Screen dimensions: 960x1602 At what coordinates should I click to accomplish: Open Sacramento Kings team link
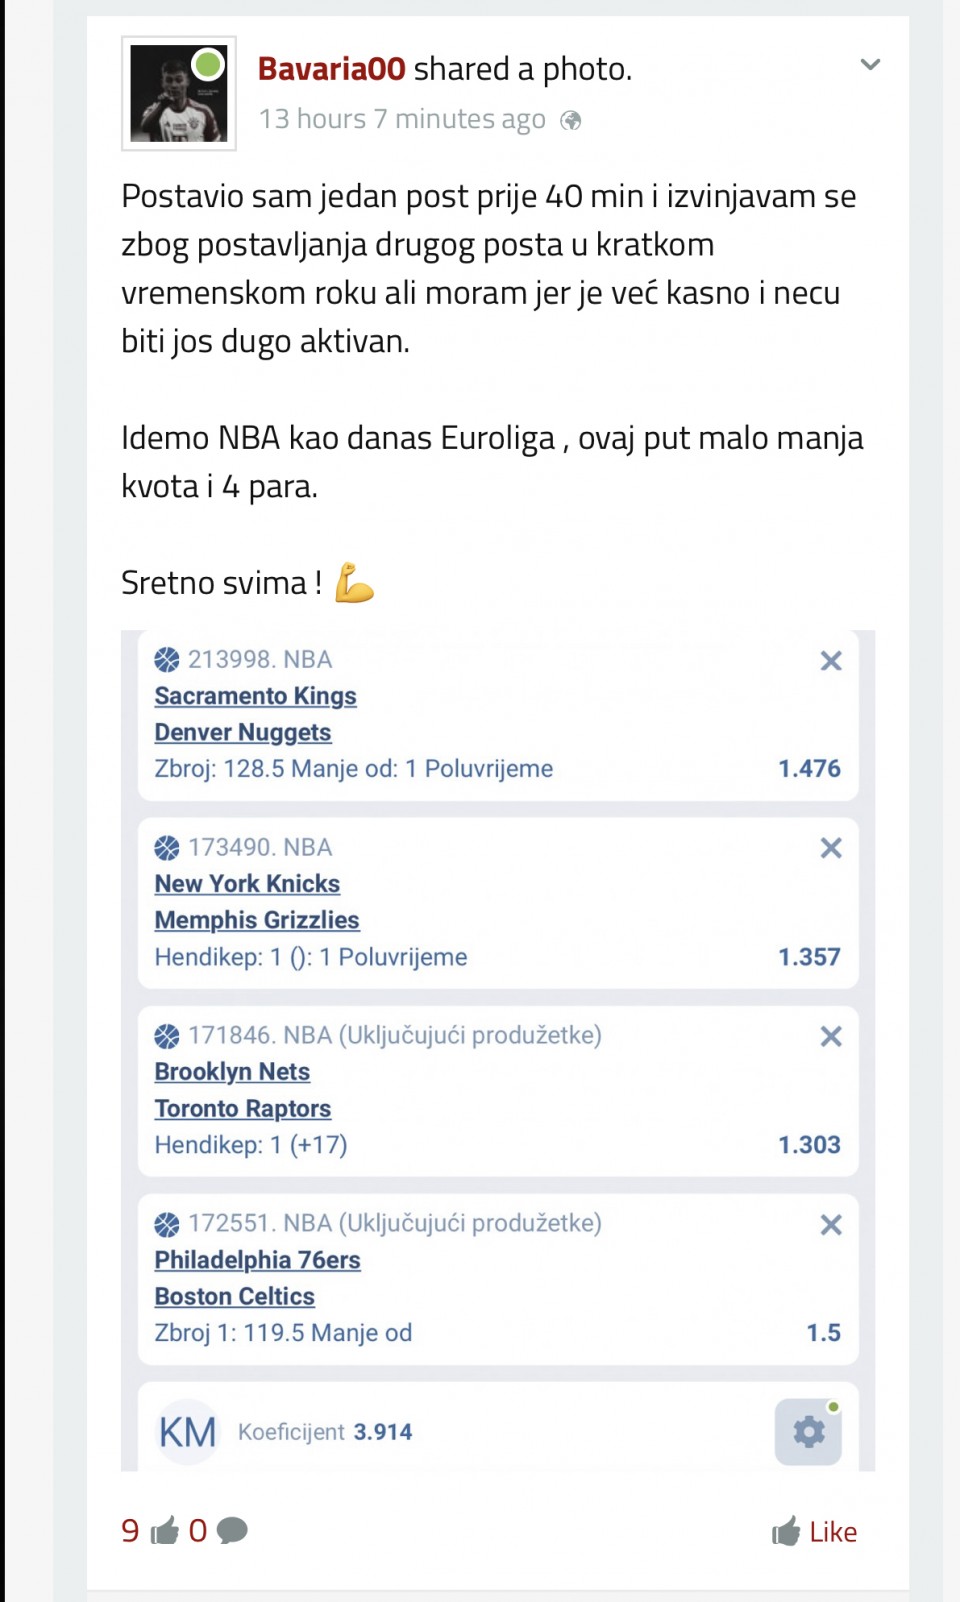pos(255,696)
